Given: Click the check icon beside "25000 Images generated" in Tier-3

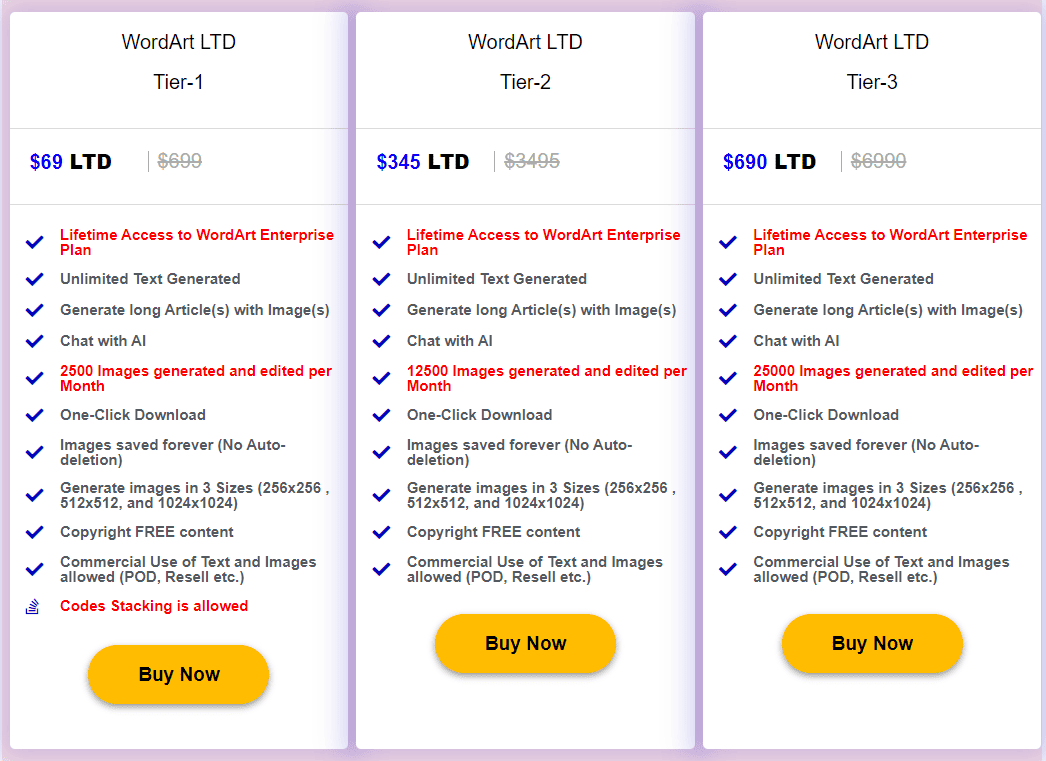Looking at the screenshot, I should (727, 377).
